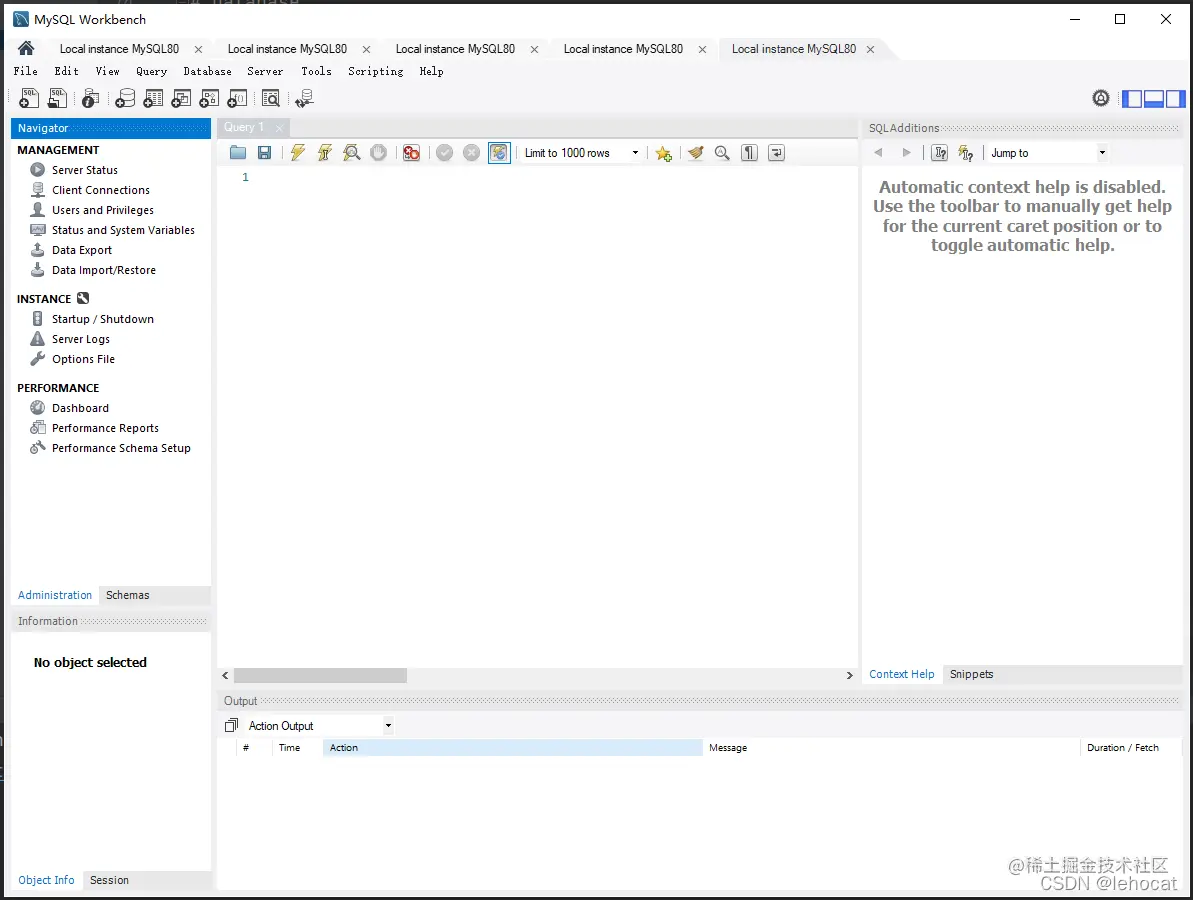
Task: Open the Query menu
Action: pyautogui.click(x=151, y=71)
